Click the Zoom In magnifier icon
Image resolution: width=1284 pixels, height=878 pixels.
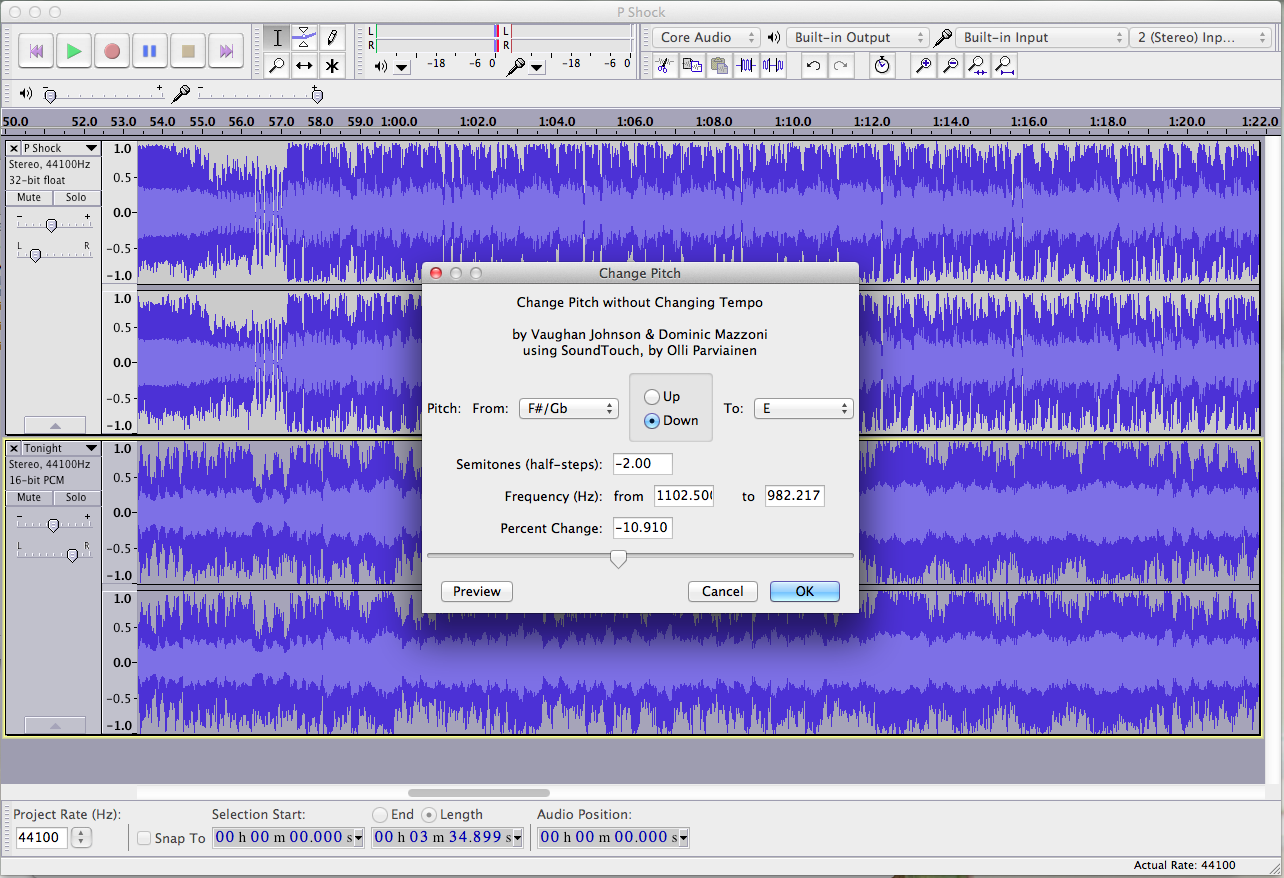924,66
